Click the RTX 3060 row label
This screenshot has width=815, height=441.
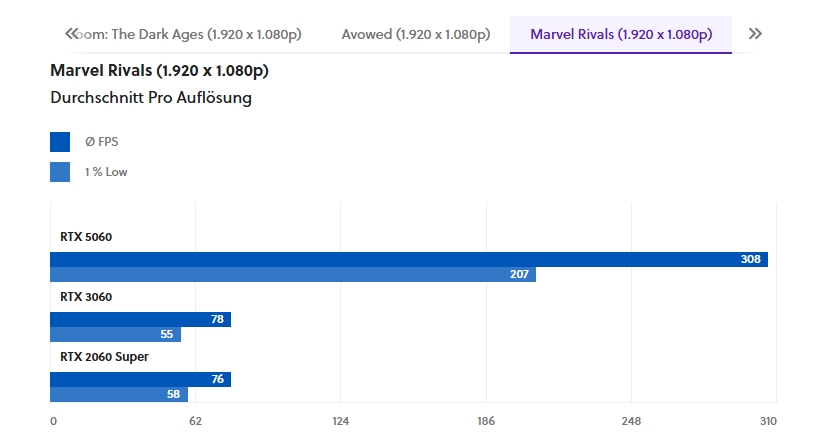(x=86, y=297)
